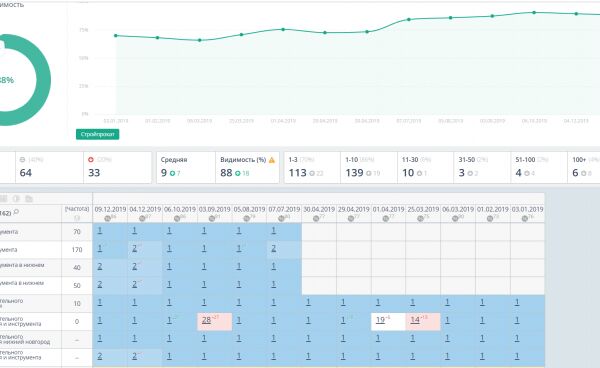This screenshot has height=368, width=600.
Task: Click the 09.12.2019 date column header
Action: tap(110, 210)
